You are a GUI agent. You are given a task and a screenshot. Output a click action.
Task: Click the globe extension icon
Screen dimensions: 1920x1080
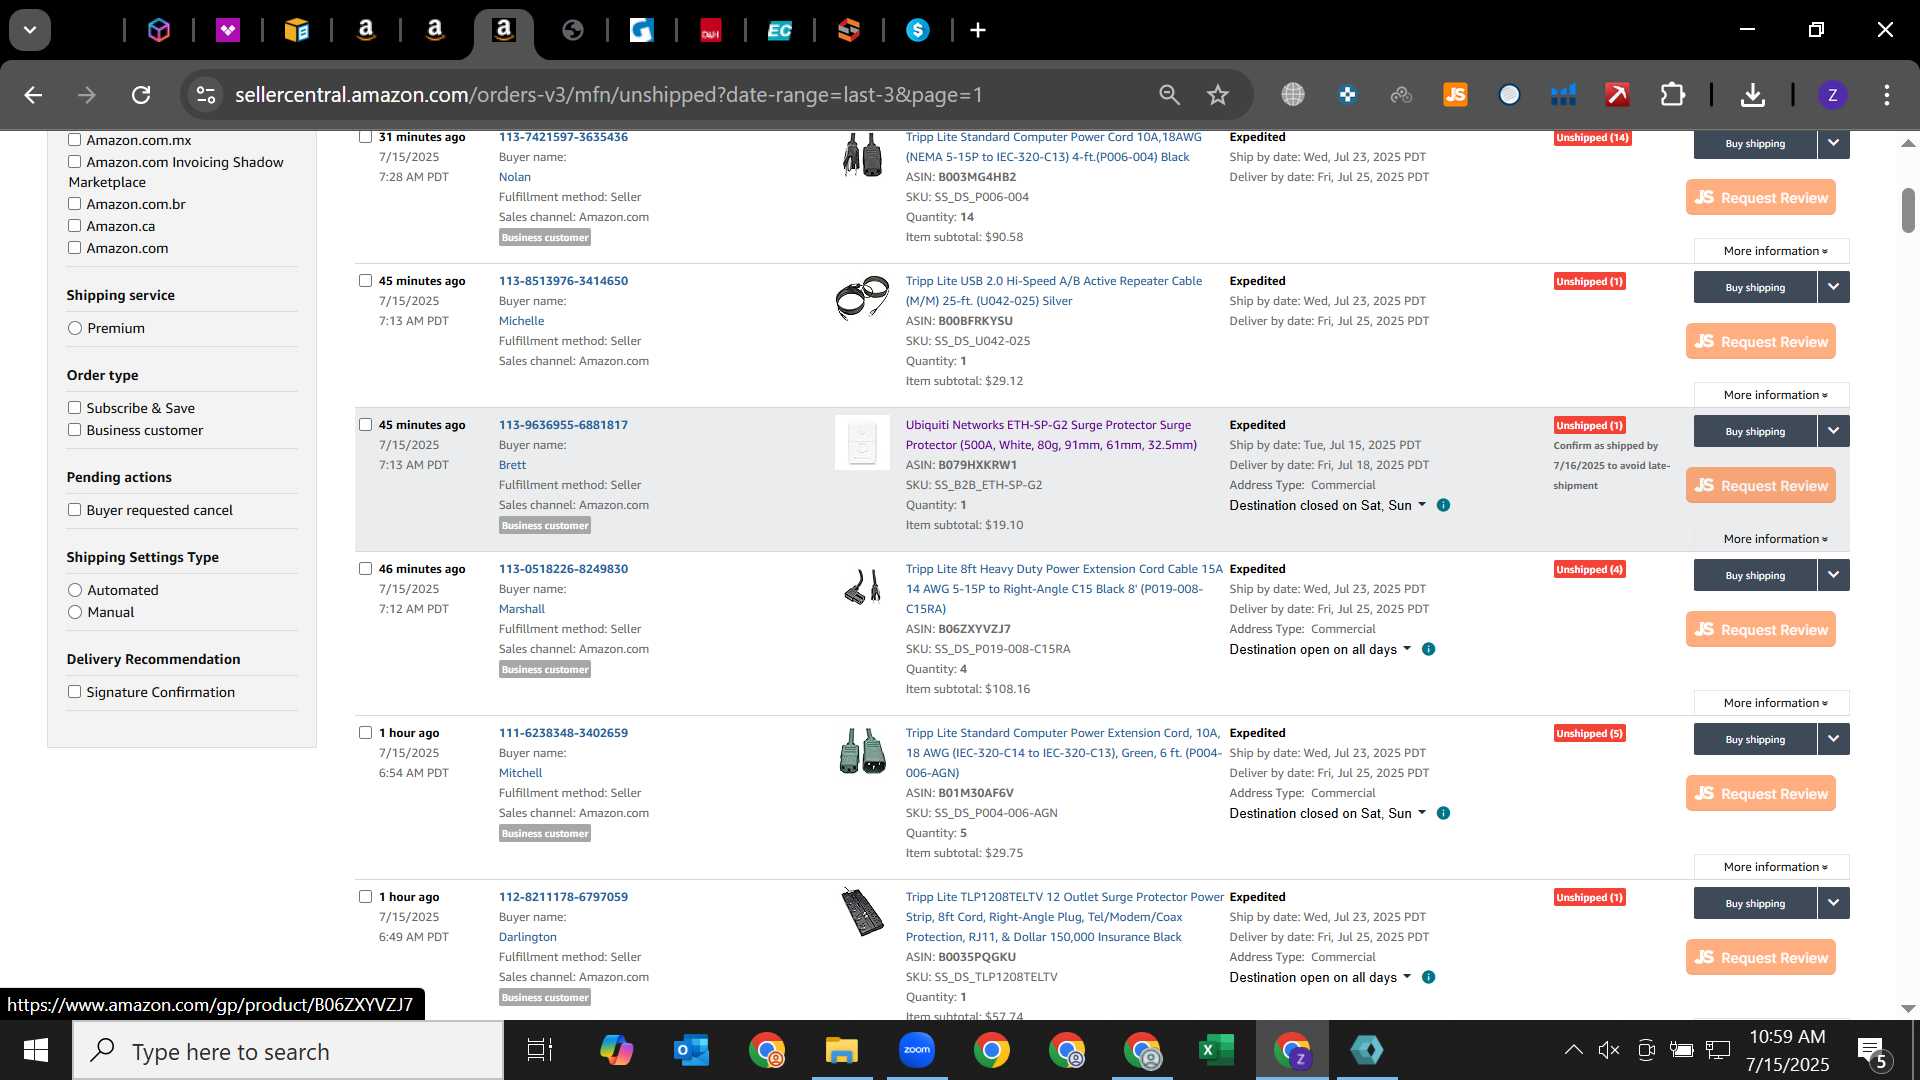click(x=1293, y=95)
